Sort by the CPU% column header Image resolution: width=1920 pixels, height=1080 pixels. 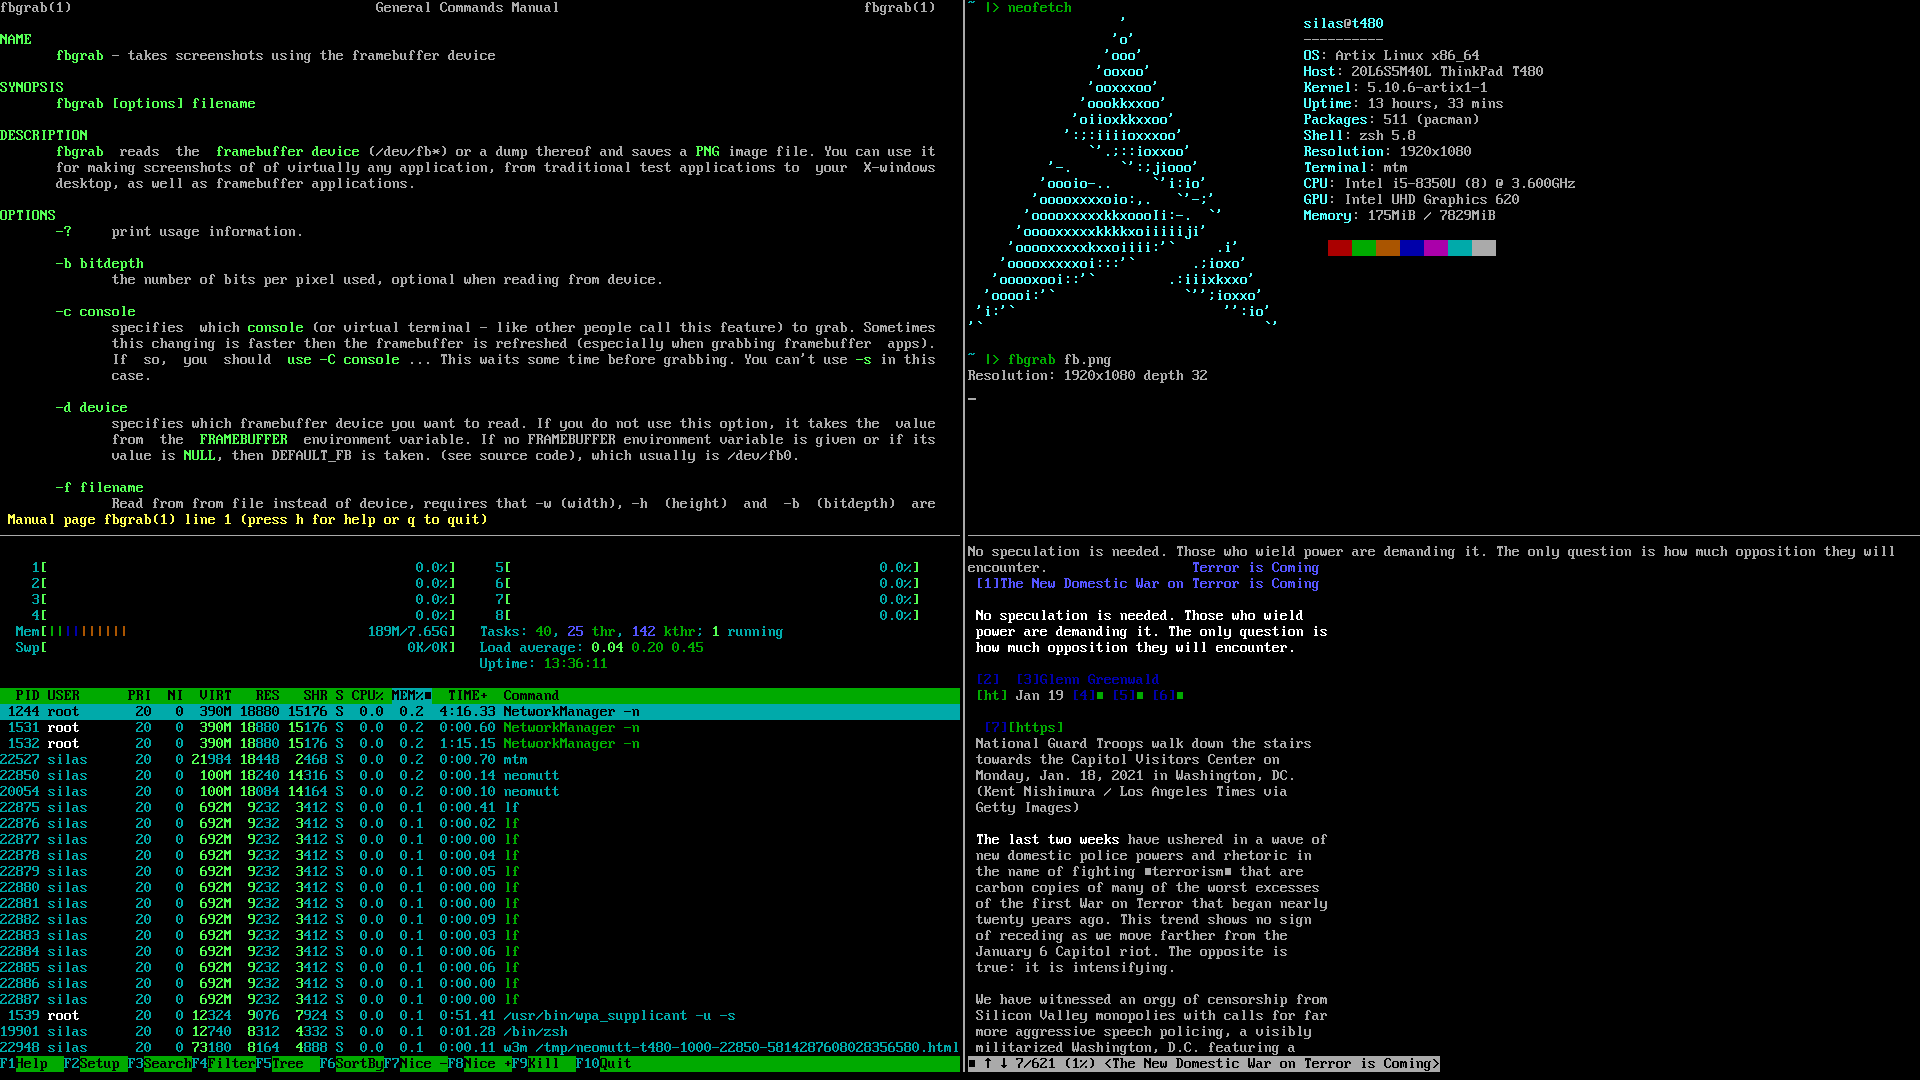point(367,695)
